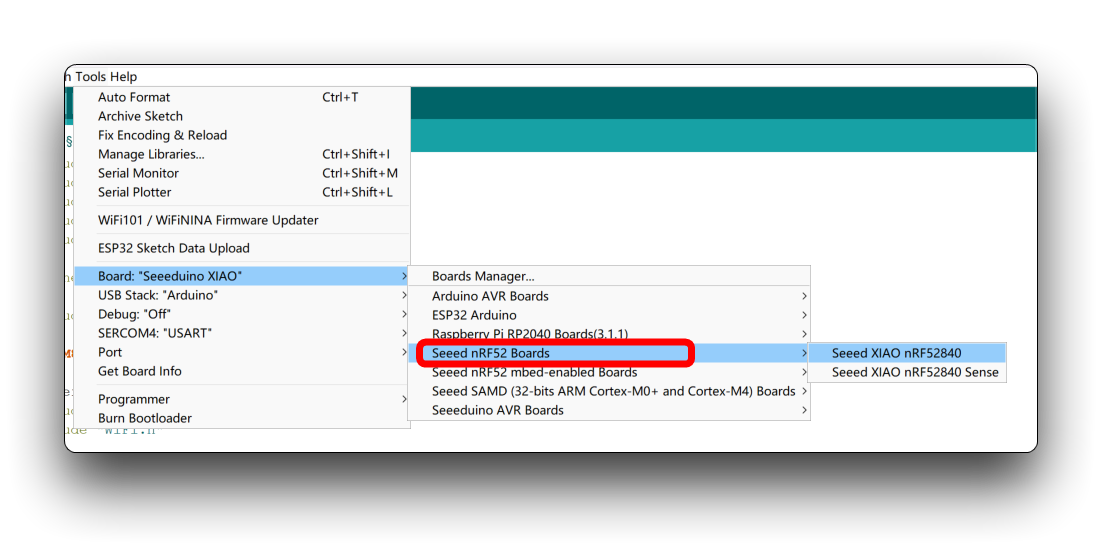Screen dimensions: 1102x549
Task: Open Manage Libraries...
Action: [242, 154]
